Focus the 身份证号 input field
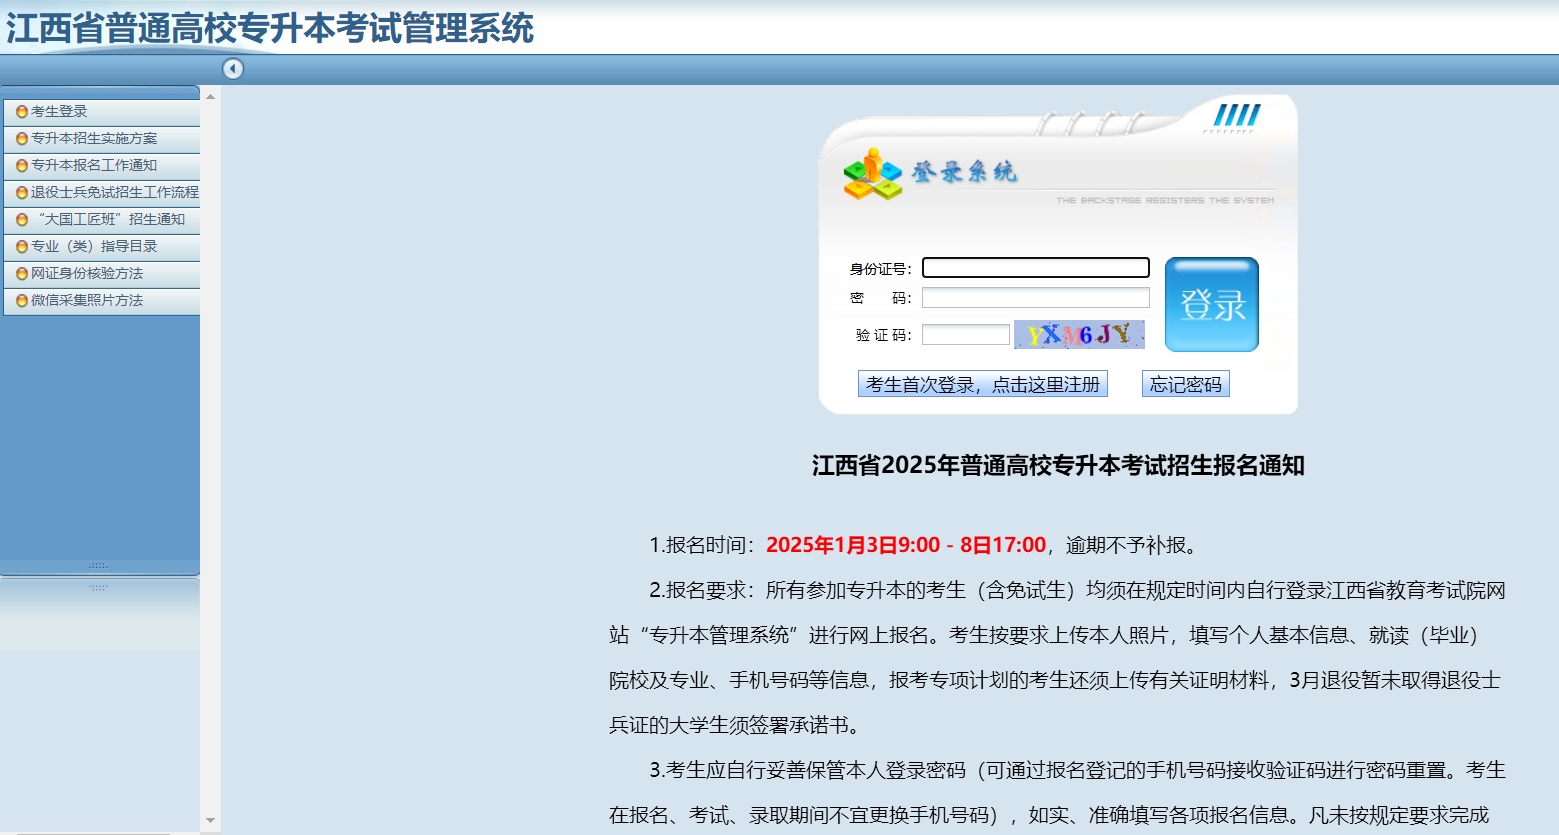This screenshot has width=1559, height=835. tap(1035, 268)
